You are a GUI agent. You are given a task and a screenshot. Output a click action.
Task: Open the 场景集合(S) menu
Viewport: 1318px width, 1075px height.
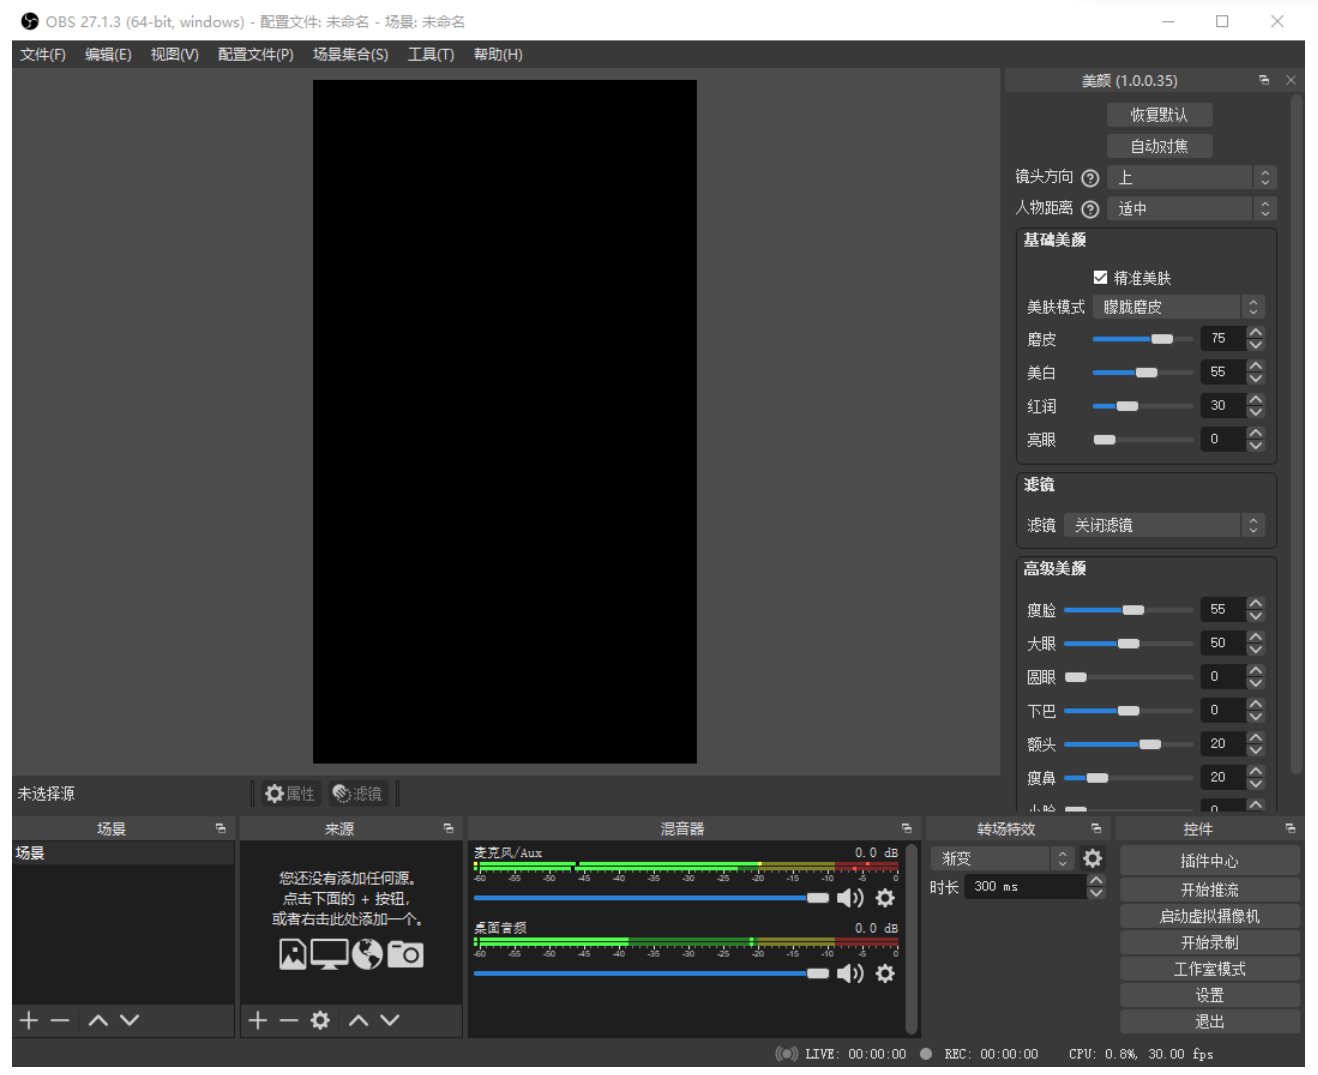tap(350, 54)
